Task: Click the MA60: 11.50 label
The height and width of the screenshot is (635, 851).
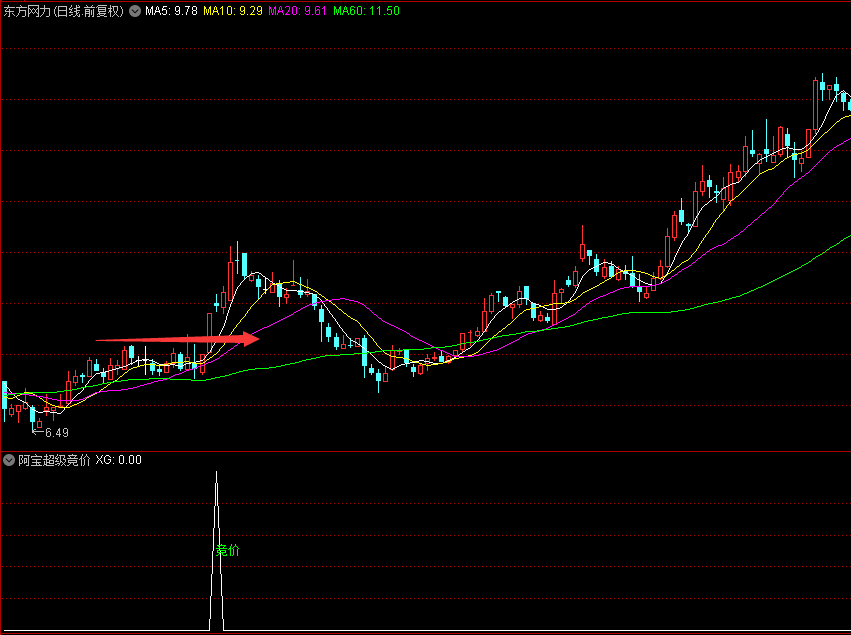Action: [x=366, y=11]
